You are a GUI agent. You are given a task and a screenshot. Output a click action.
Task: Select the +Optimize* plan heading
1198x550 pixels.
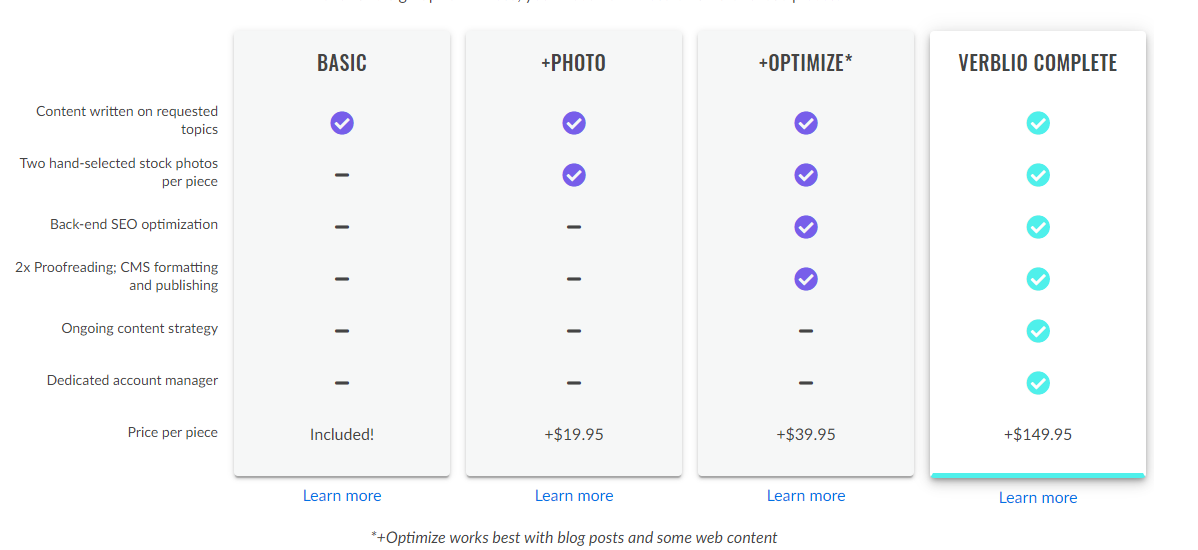(806, 63)
